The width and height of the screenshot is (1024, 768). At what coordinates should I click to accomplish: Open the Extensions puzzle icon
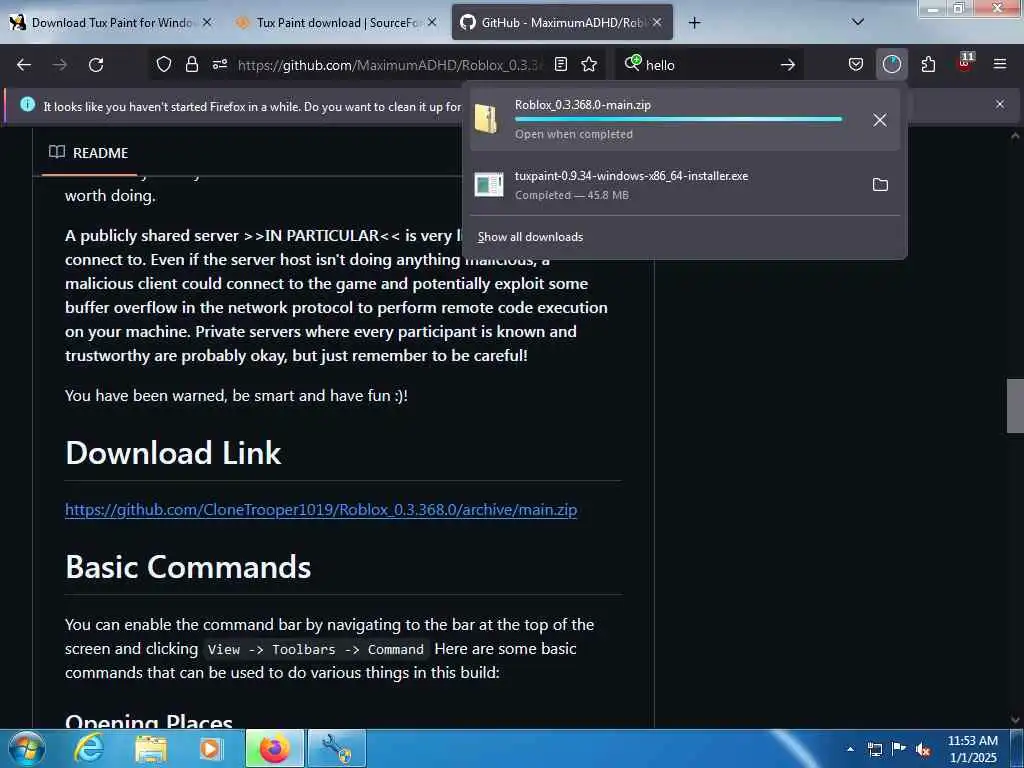click(x=928, y=64)
